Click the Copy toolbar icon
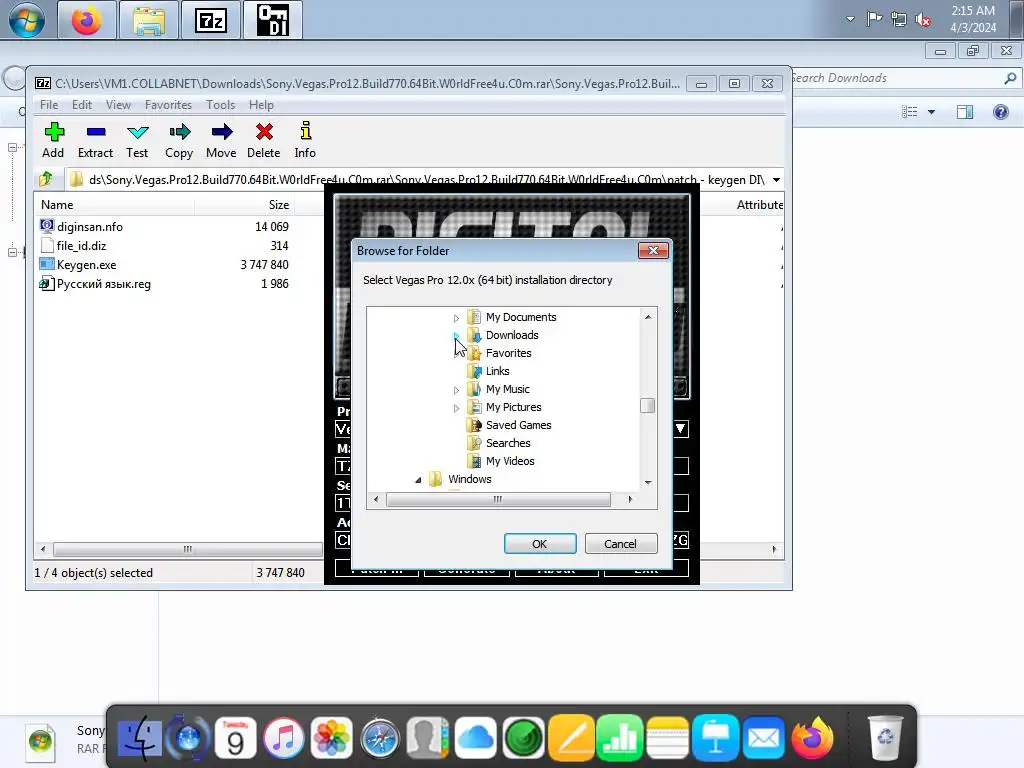 pos(179,140)
